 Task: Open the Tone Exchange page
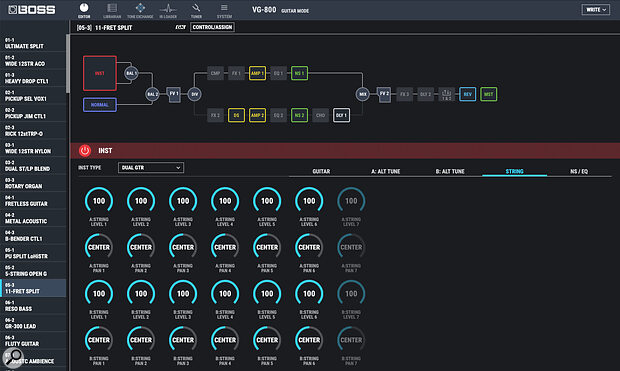point(140,11)
